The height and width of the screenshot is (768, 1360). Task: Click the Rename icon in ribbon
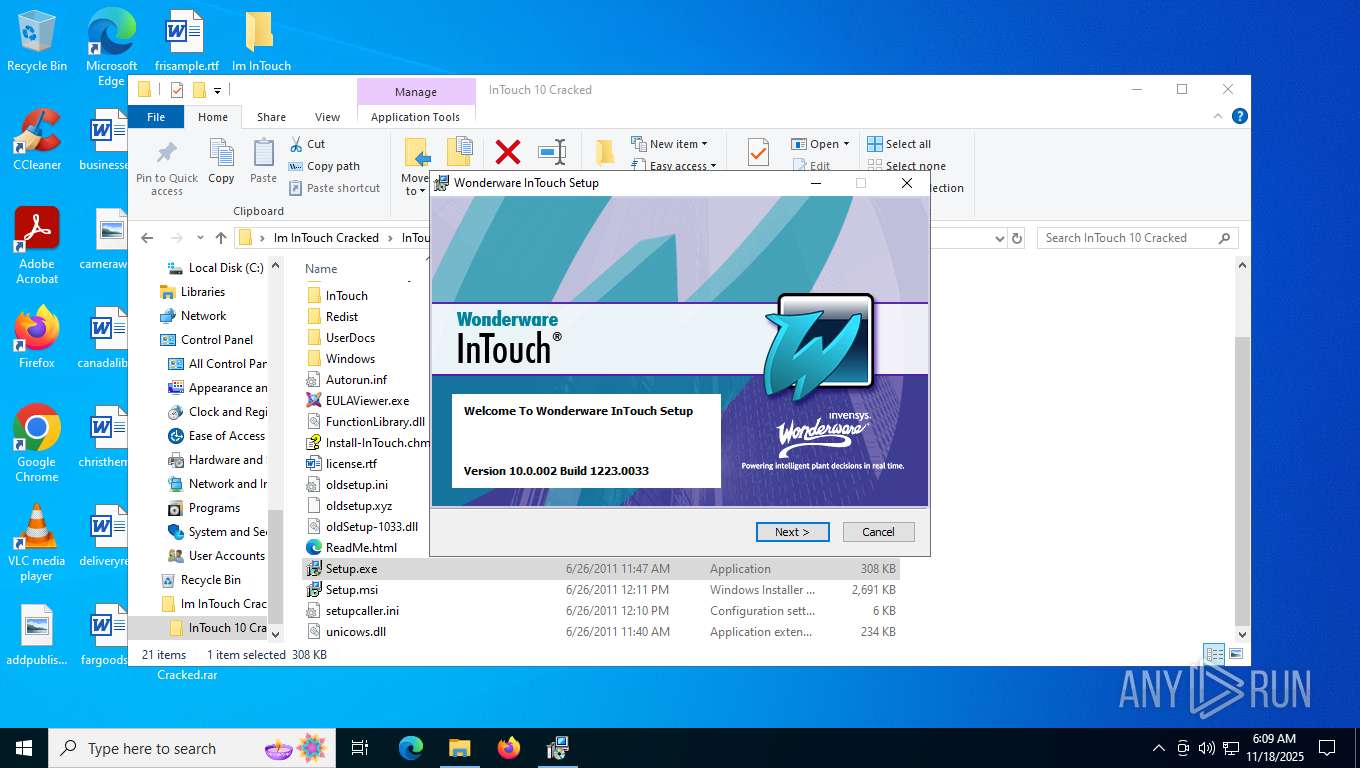tap(552, 152)
